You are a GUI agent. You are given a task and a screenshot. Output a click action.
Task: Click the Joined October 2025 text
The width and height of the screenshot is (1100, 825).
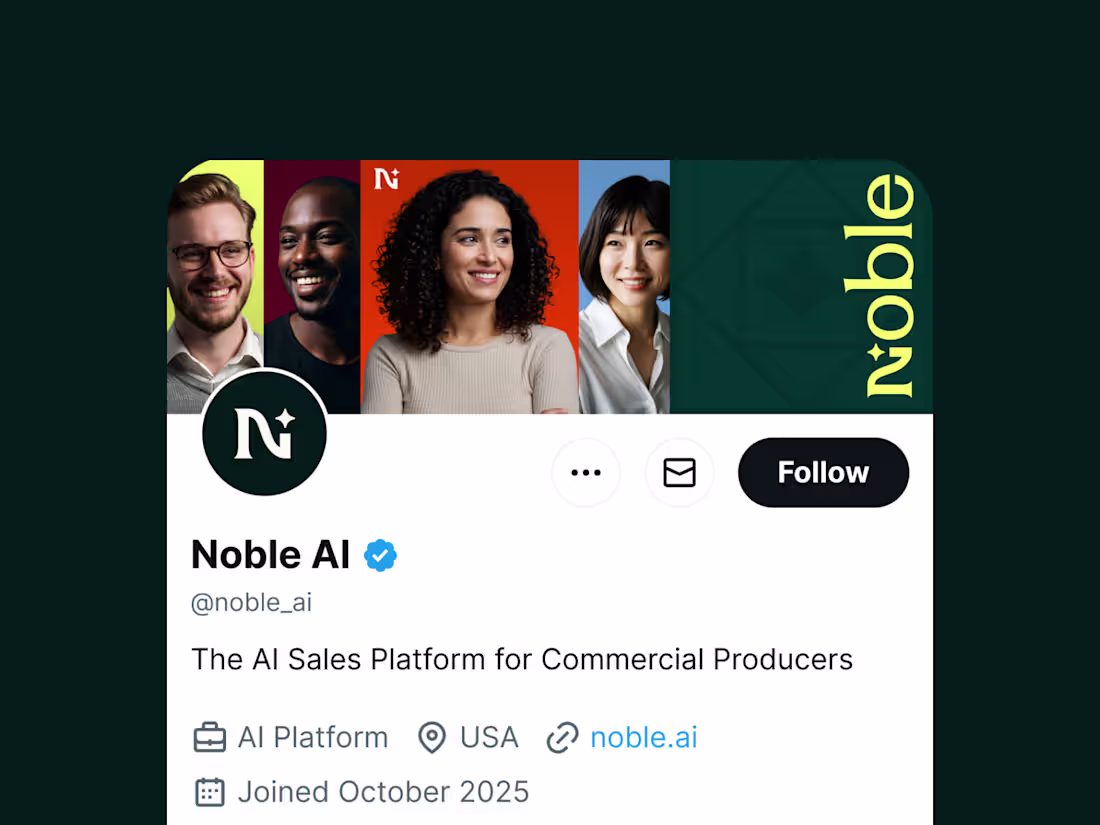click(x=383, y=791)
